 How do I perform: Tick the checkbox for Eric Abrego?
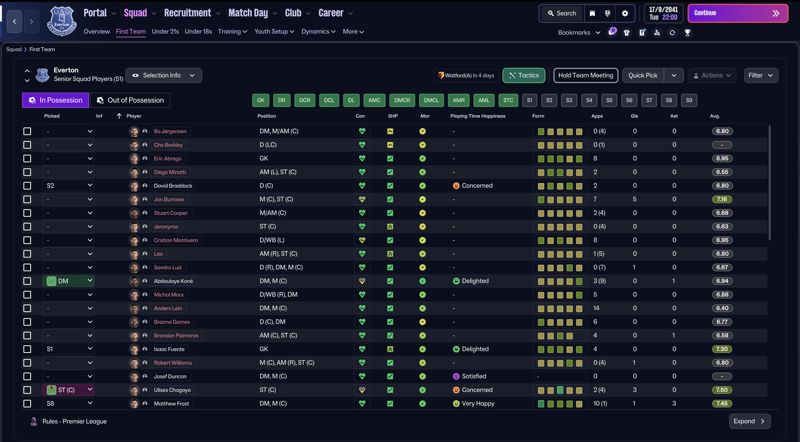(27, 158)
